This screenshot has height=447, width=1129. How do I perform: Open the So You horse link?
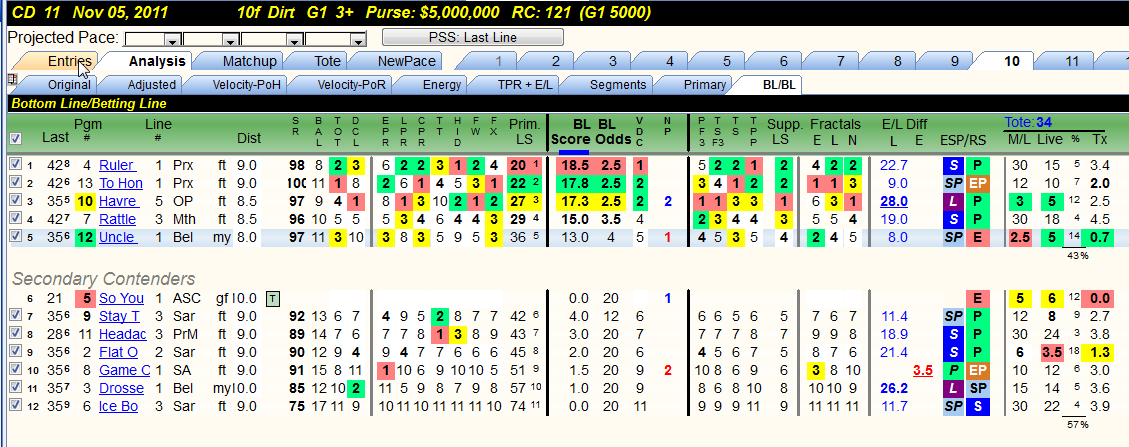[121, 298]
